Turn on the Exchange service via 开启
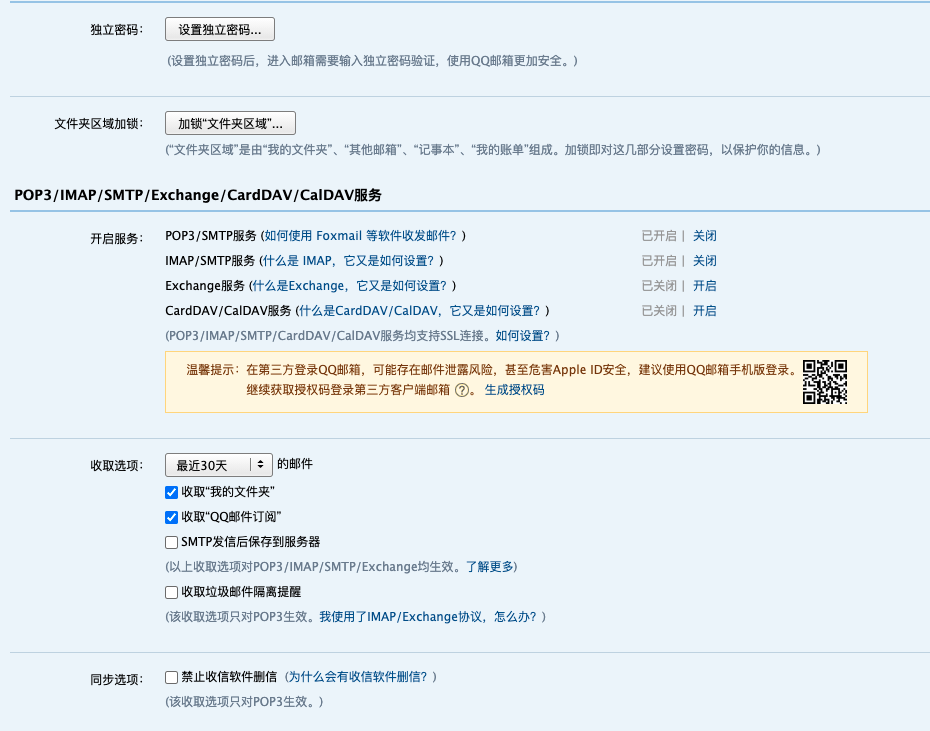This screenshot has width=930, height=731. 705,285
